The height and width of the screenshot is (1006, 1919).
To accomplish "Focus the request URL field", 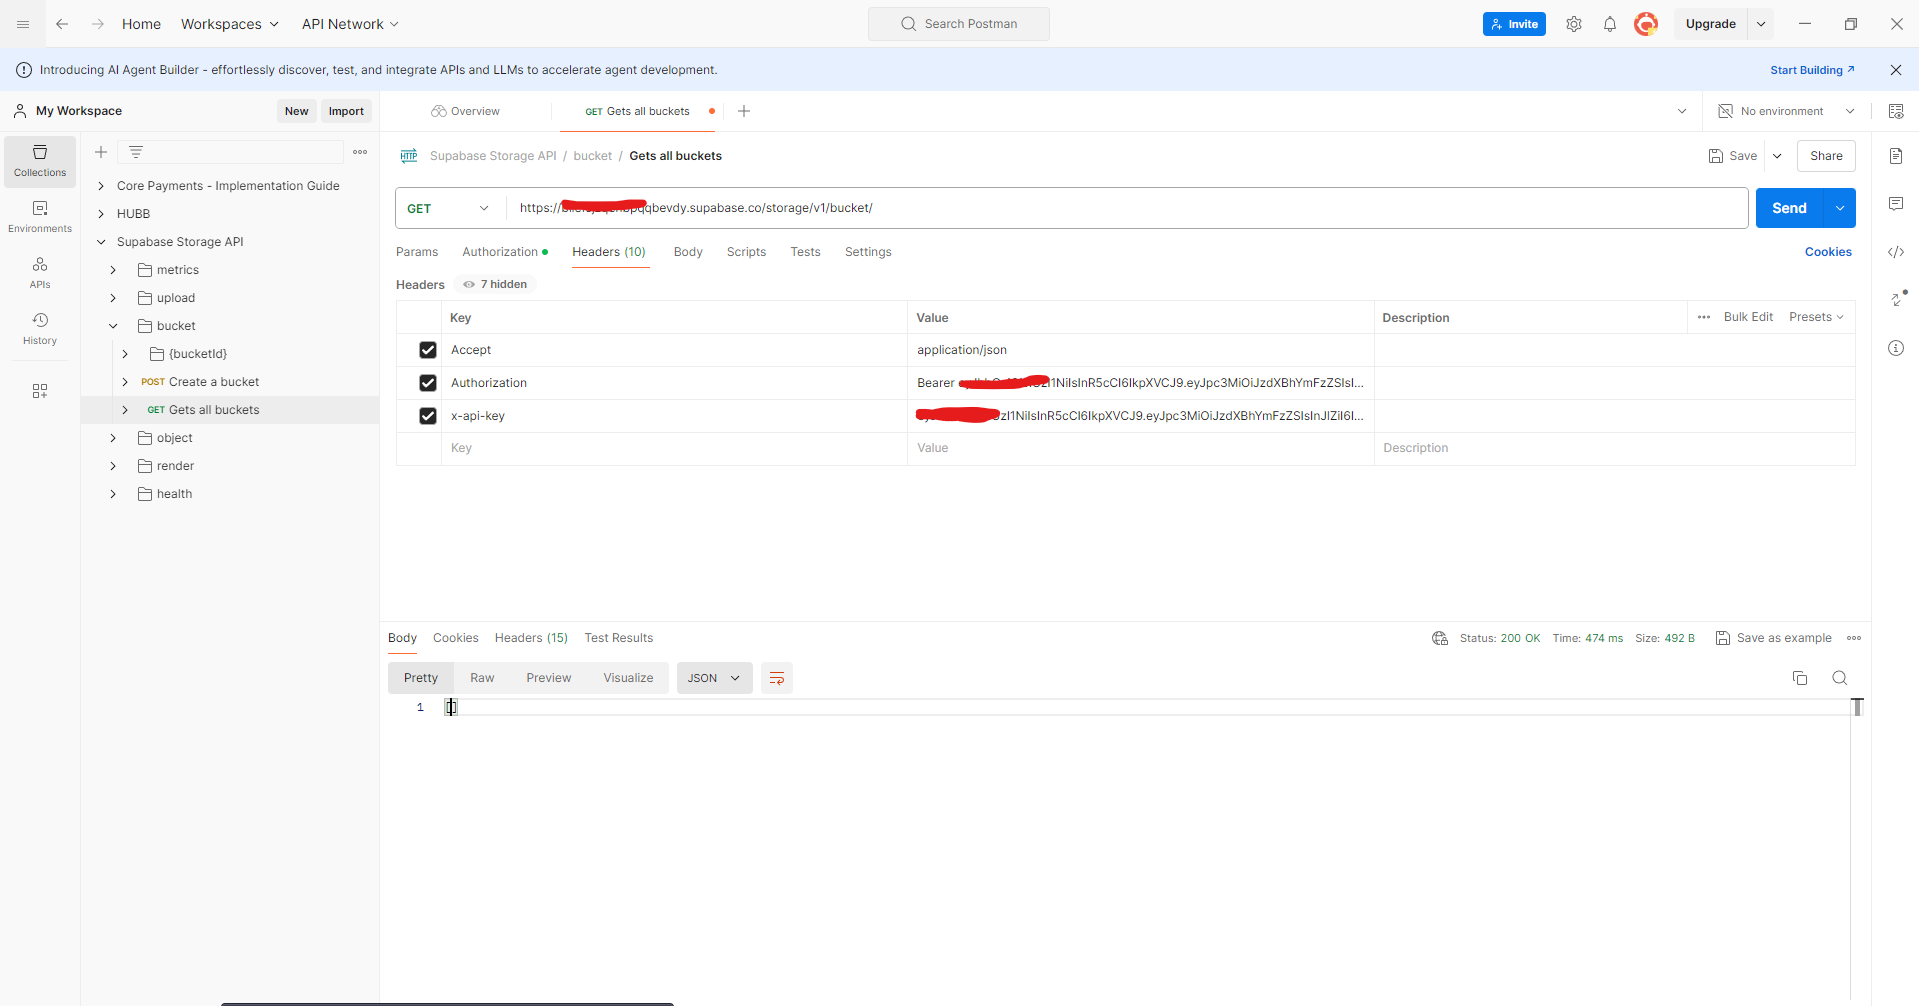I will pyautogui.click(x=1128, y=208).
